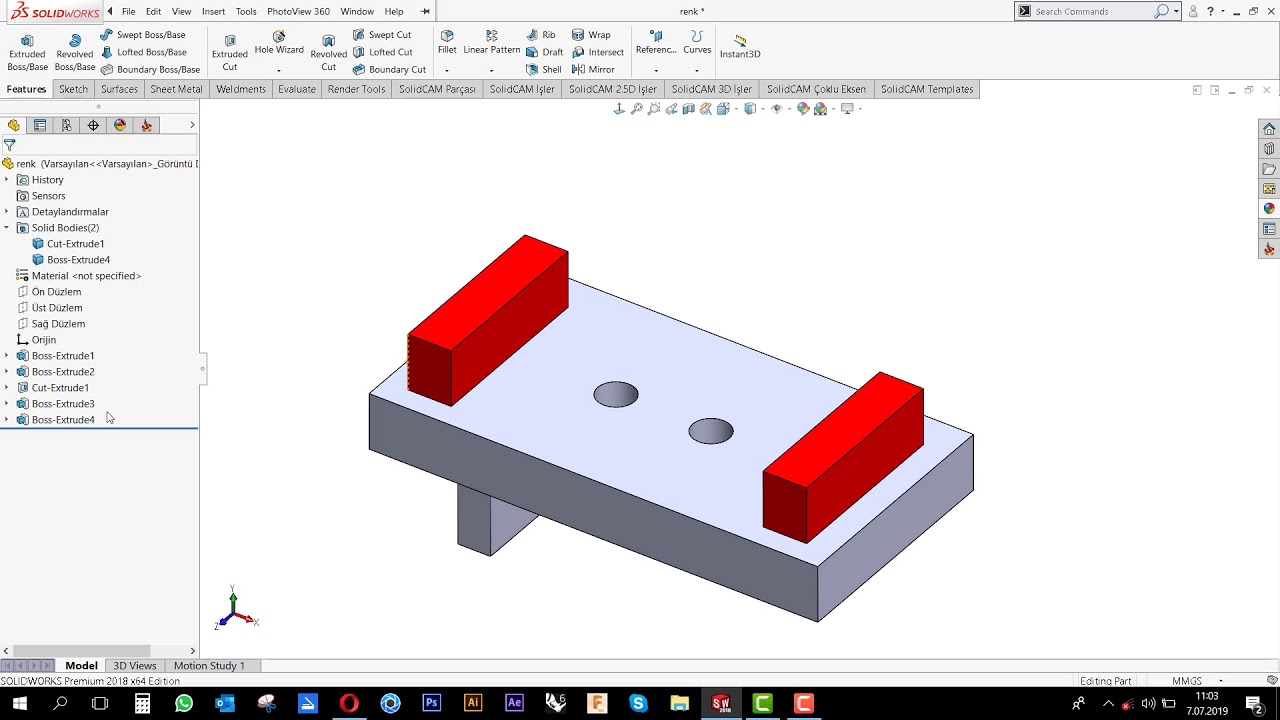
Task: Open the Curves dropdown arrow
Action: [697, 71]
